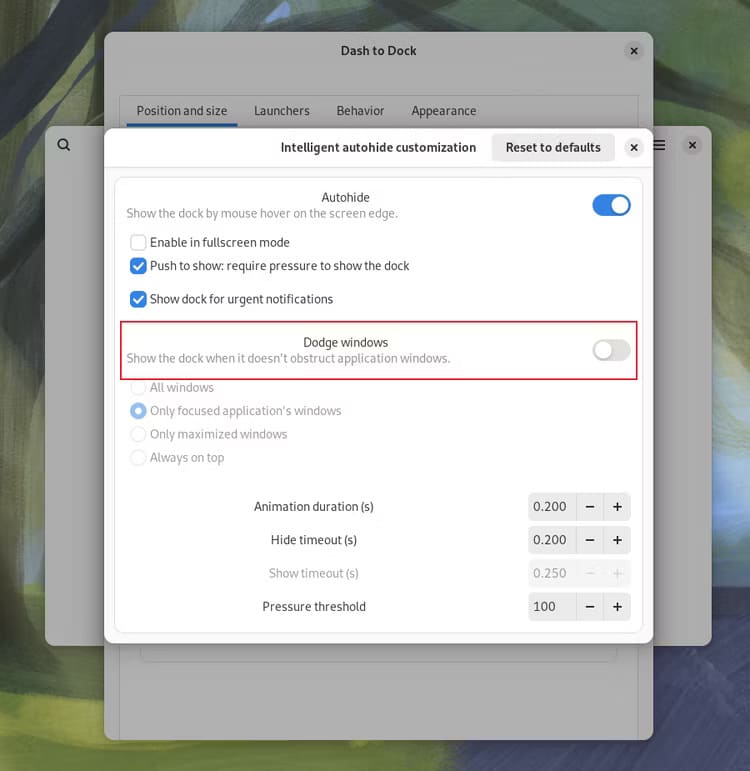Image resolution: width=750 pixels, height=771 pixels.
Task: Increase Animation duration with plus button
Action: pyautogui.click(x=617, y=507)
